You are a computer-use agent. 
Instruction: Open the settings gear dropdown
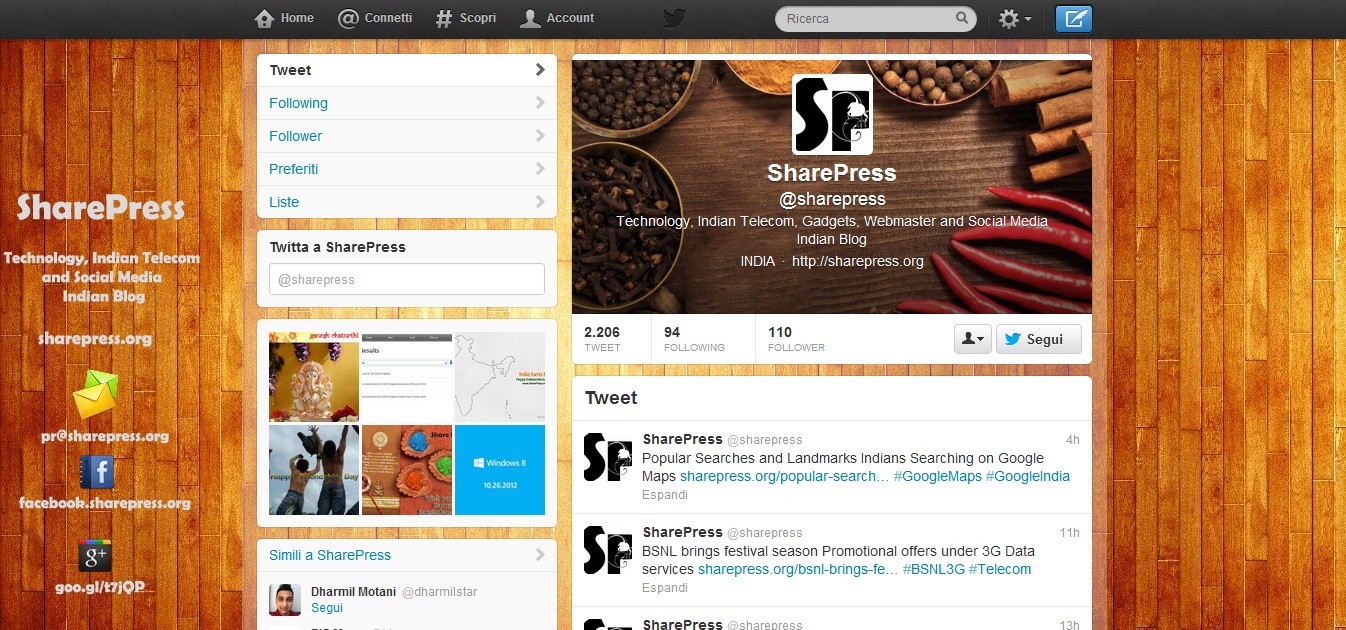1015,18
